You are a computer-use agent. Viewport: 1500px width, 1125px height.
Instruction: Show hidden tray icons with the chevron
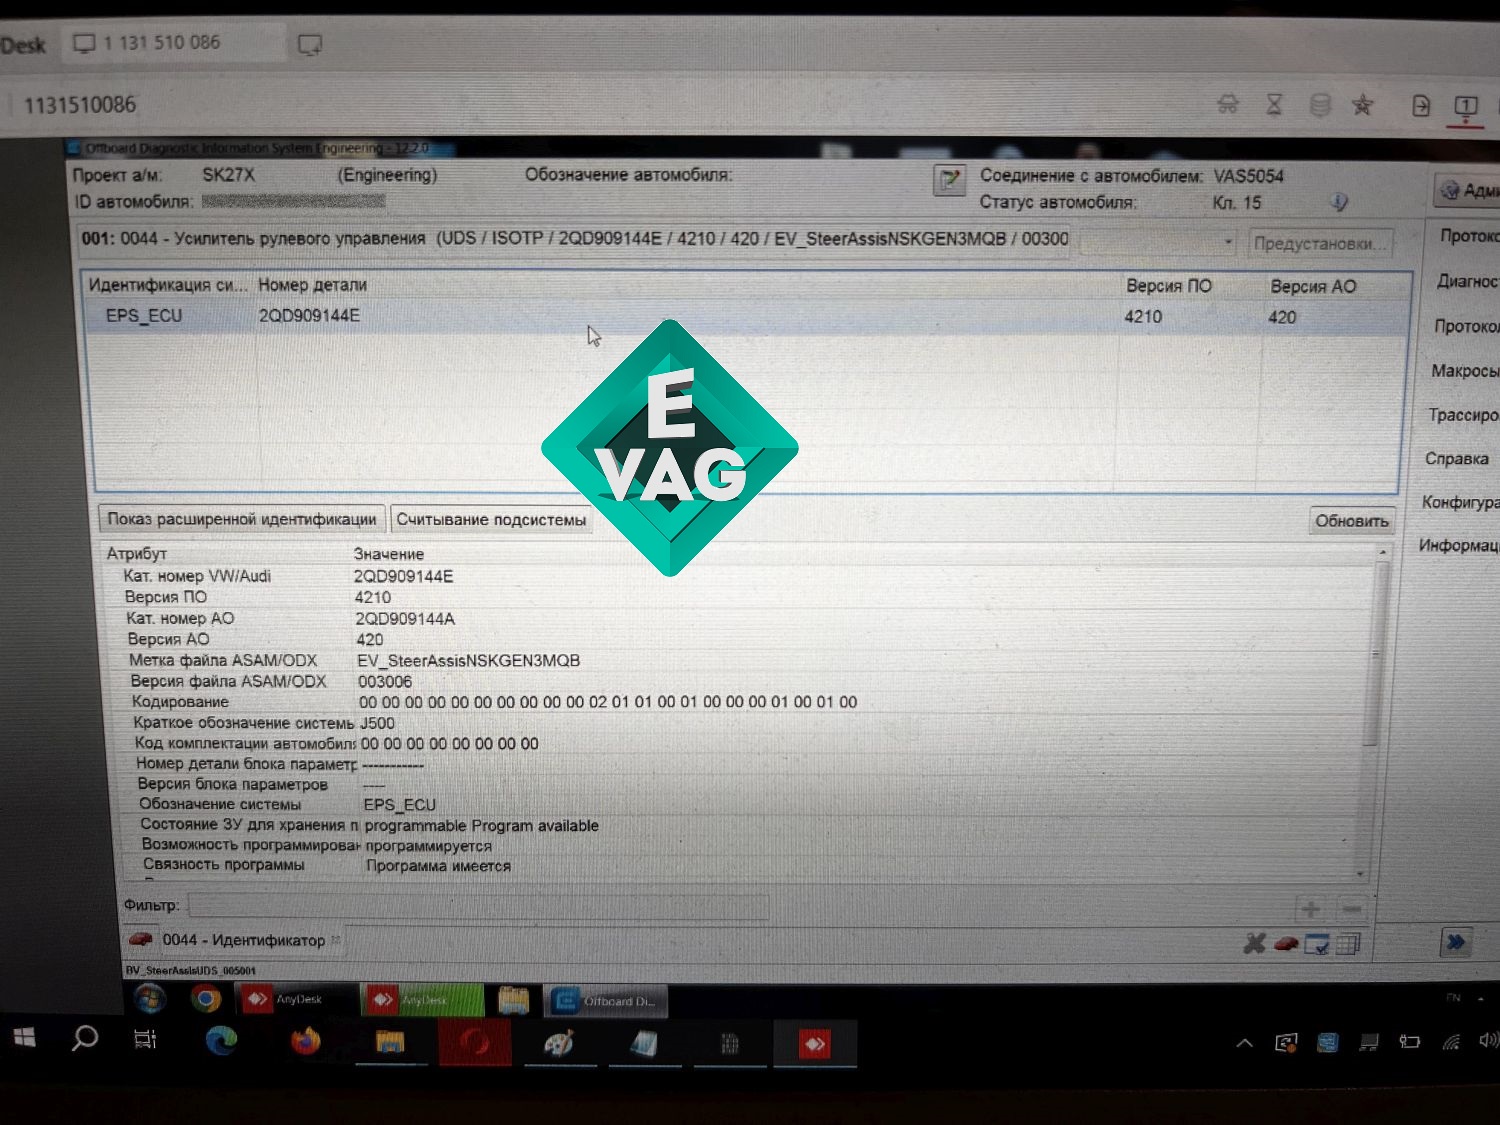point(1245,1043)
